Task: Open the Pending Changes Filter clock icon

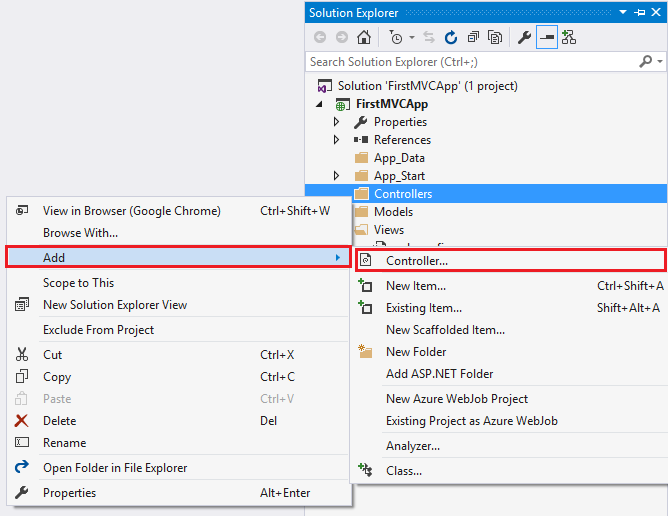Action: (x=396, y=37)
